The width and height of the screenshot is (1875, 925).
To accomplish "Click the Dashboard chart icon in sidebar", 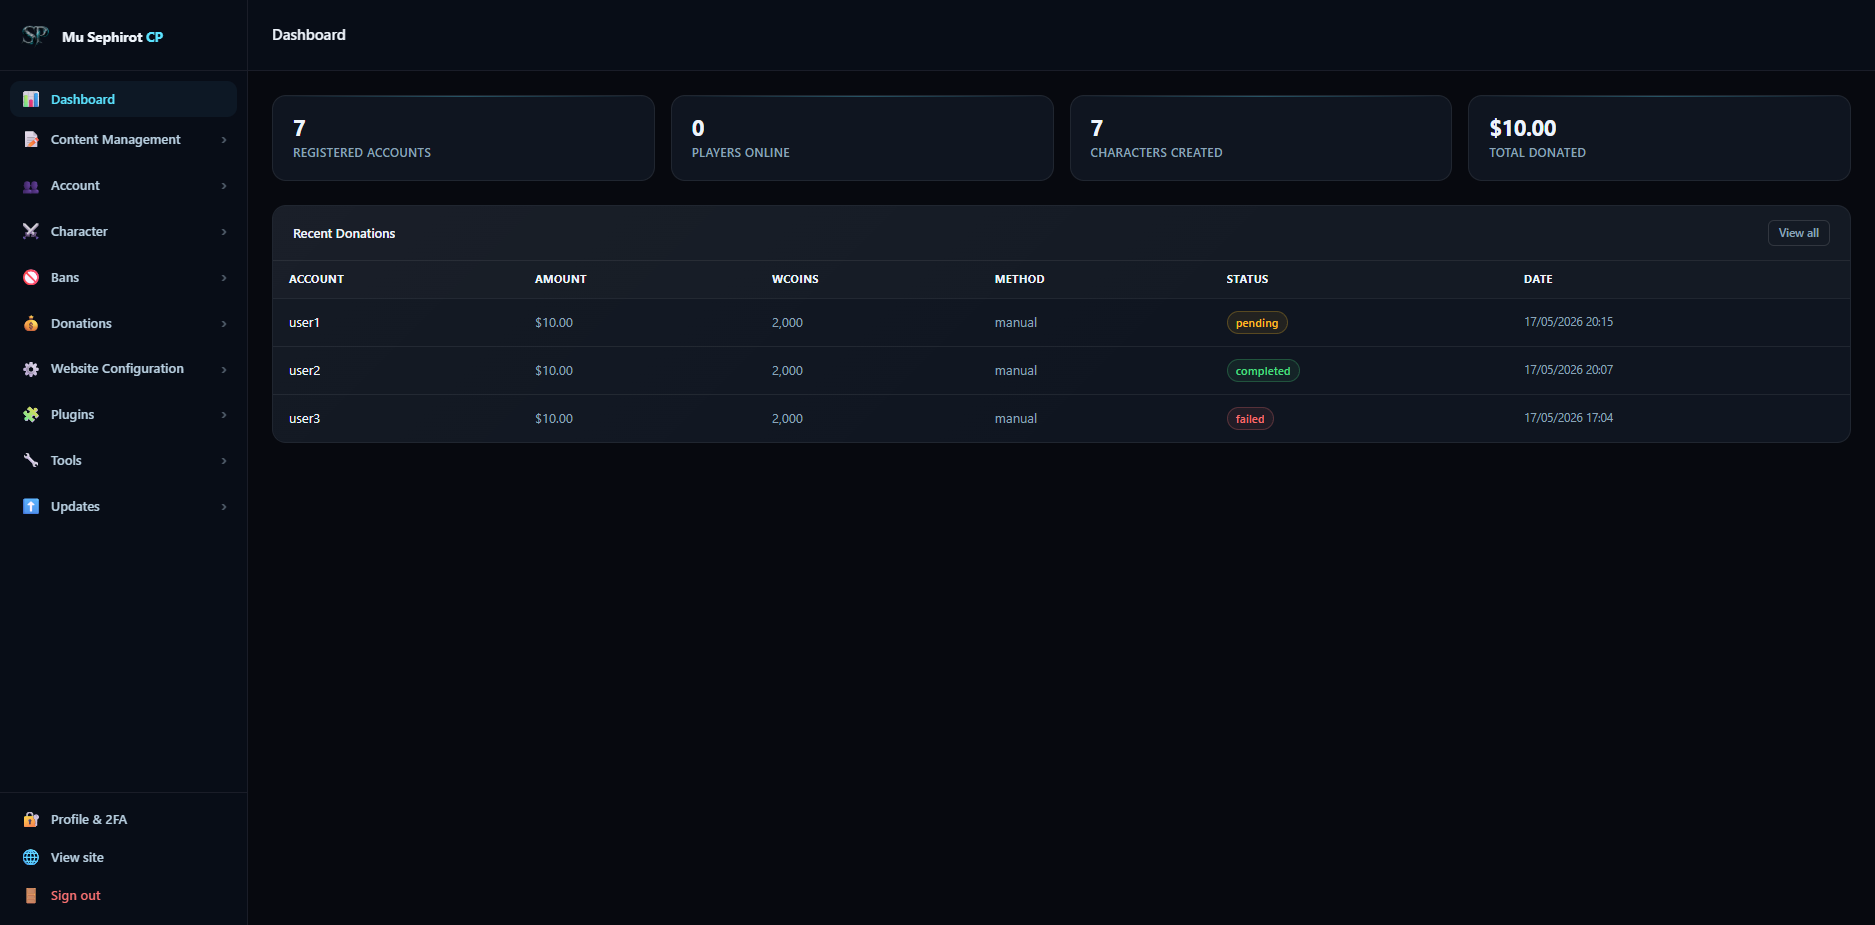I will click(x=31, y=99).
